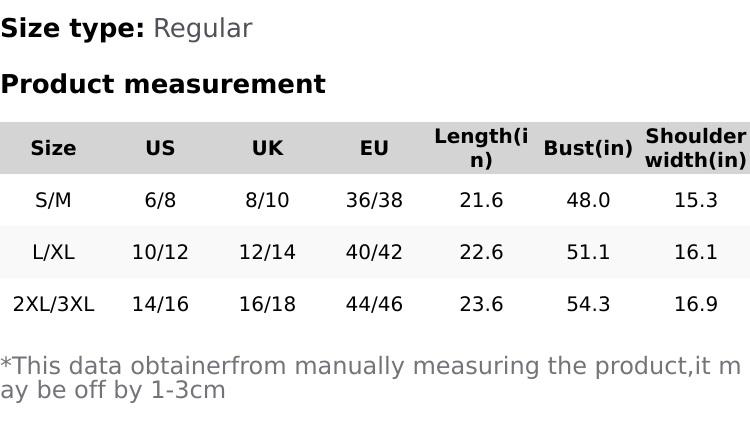Click US size 6/8 cell
The image size is (750, 426).
160,200
